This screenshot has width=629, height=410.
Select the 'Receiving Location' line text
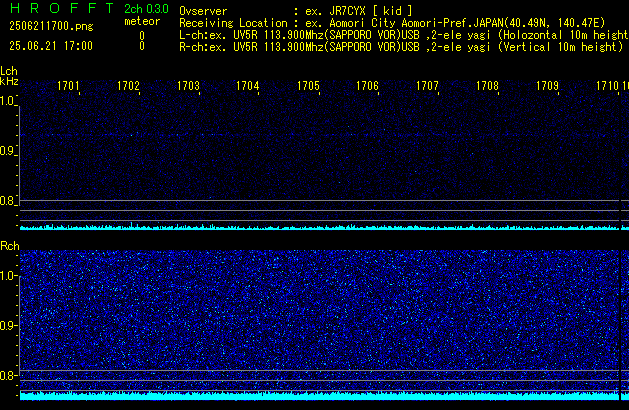pyautogui.click(x=392, y=23)
